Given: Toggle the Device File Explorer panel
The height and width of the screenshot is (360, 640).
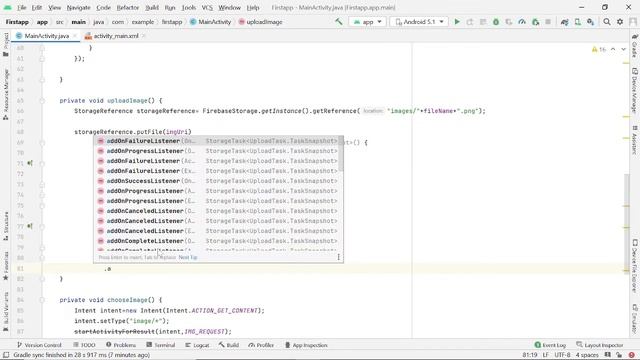Looking at the screenshot, I should (x=634, y=266).
